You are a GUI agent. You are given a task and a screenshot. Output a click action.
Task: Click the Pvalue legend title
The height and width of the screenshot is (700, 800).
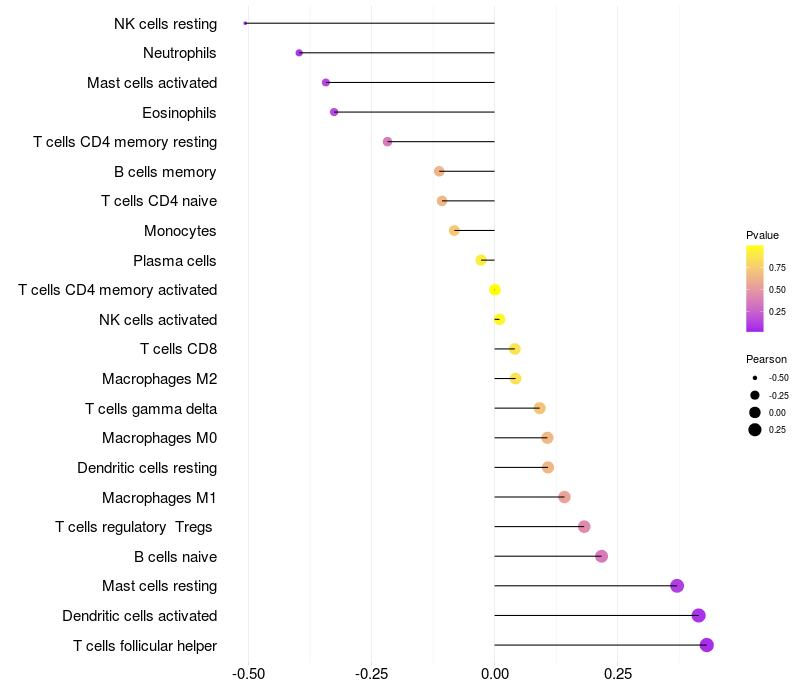pos(762,235)
